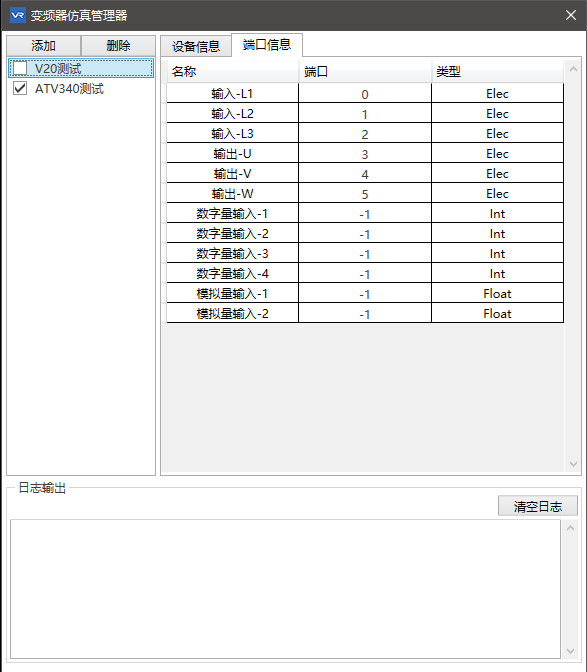The height and width of the screenshot is (672, 587).
Task: Click the 添加 button
Action: coord(44,45)
